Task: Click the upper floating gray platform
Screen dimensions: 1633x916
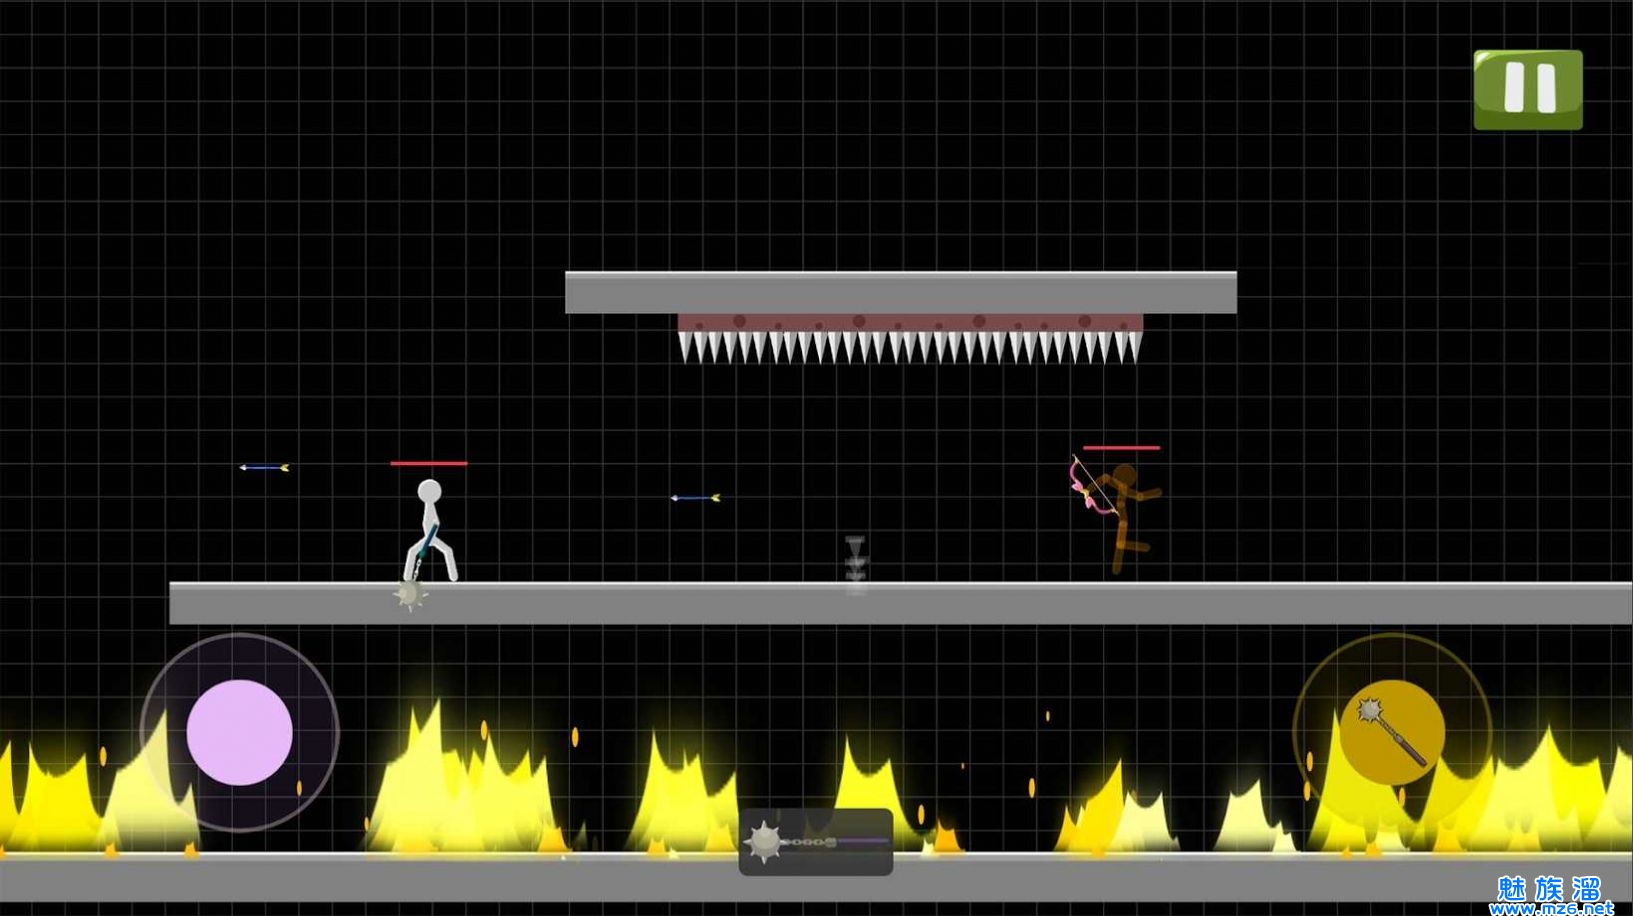Action: [900, 292]
